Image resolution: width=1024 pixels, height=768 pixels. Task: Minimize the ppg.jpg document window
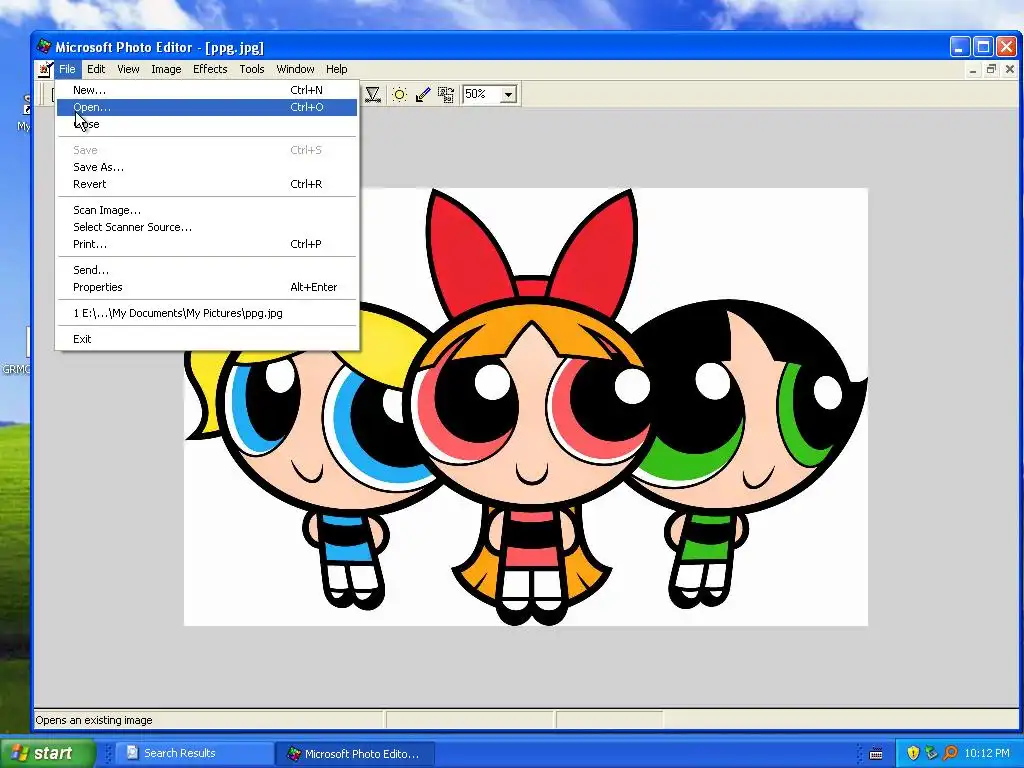tap(973, 69)
